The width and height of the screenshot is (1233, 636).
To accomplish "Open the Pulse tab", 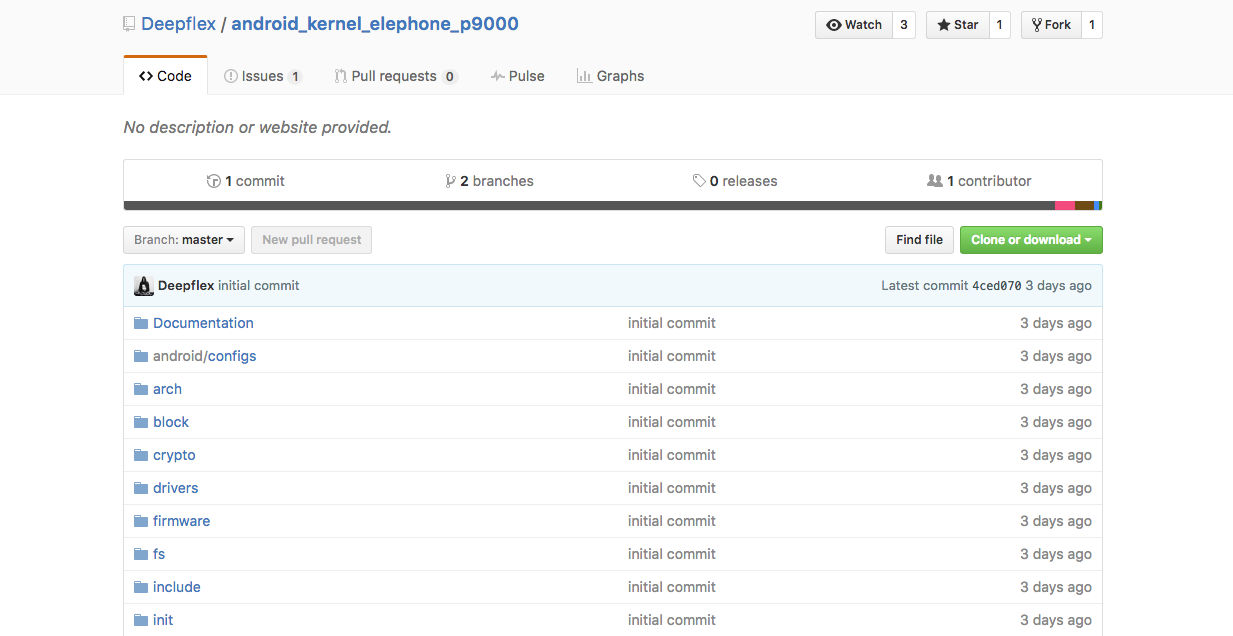I will [x=517, y=76].
